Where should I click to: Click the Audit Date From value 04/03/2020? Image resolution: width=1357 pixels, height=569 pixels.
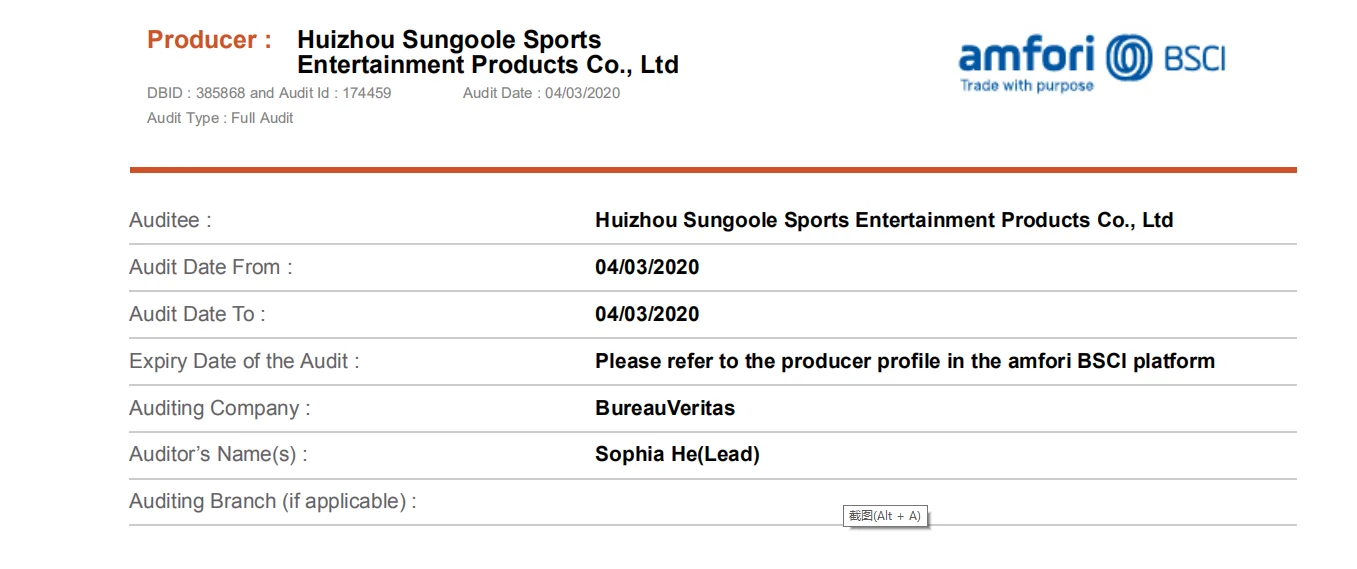click(x=647, y=267)
